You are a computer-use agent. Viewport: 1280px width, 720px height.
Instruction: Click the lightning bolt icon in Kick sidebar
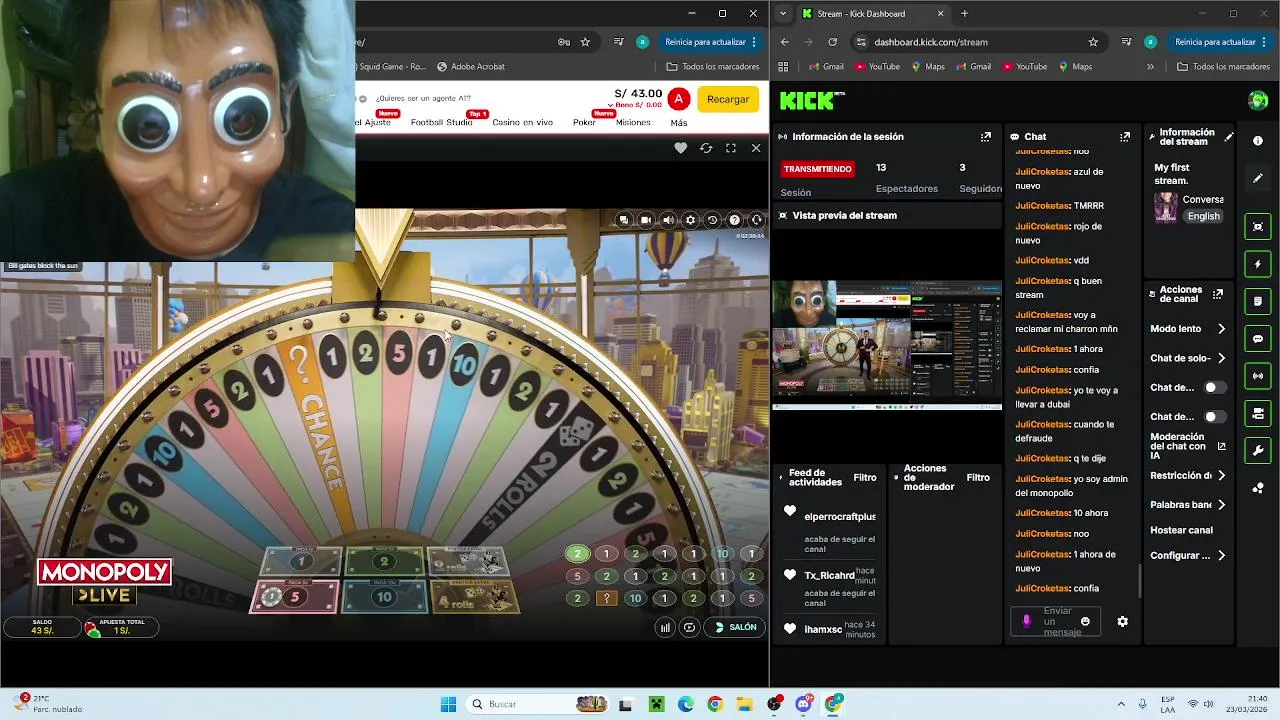[x=1258, y=264]
